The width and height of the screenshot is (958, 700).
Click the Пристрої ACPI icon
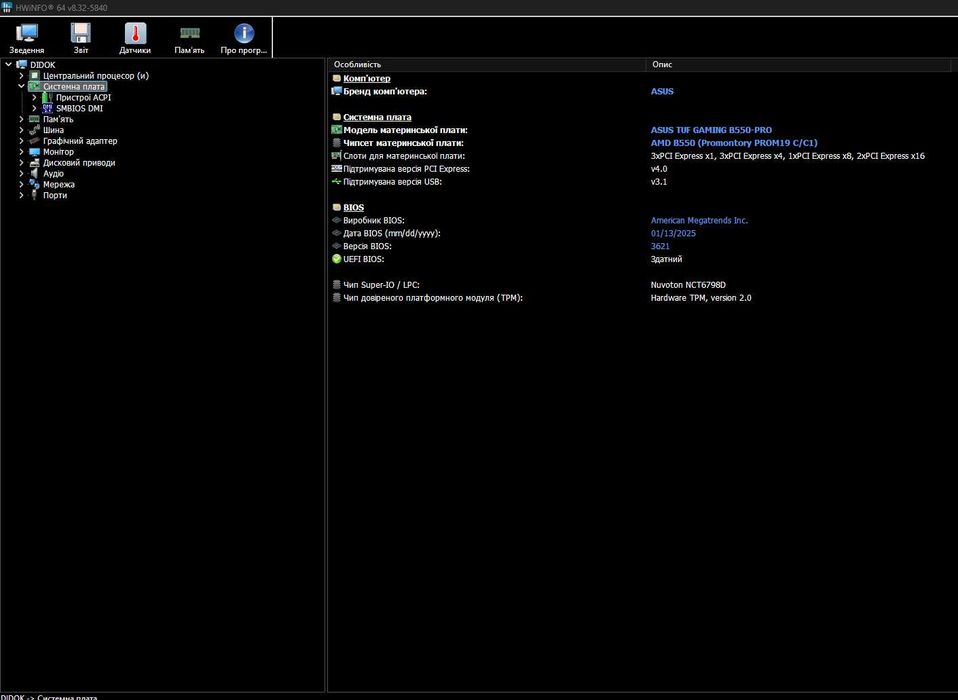tap(48, 97)
